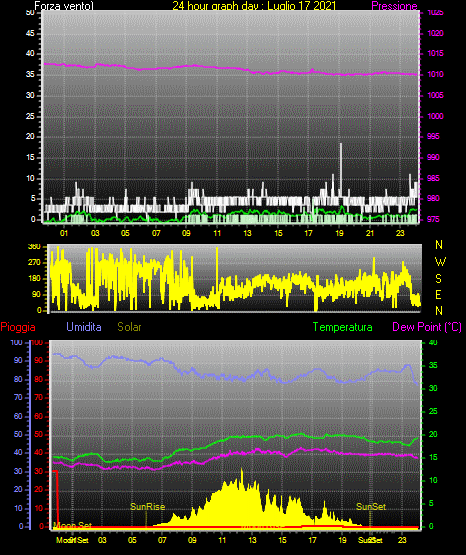Click the 'Moon Set' label inside lower chart
Viewport: 466px width, 555px height.
tap(73, 525)
